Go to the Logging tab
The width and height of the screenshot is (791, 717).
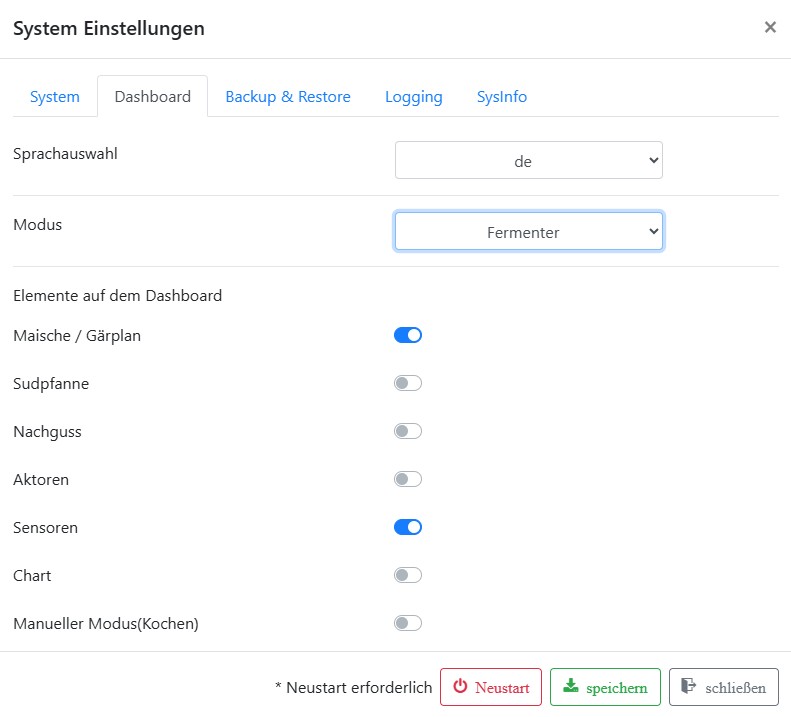413,97
